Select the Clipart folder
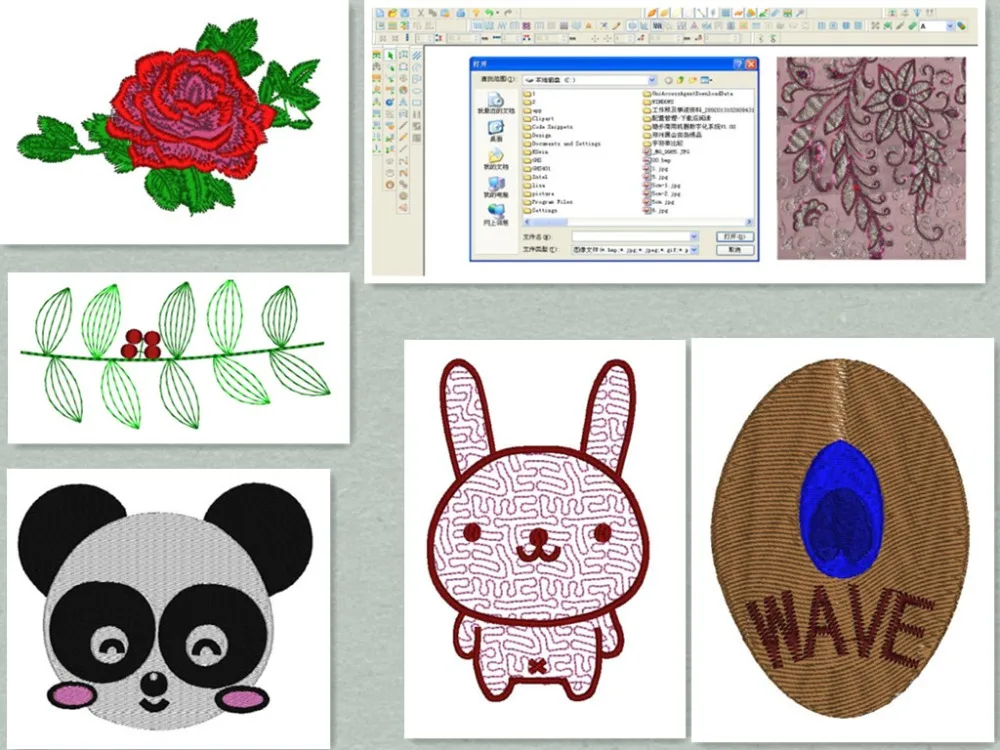 click(538, 119)
